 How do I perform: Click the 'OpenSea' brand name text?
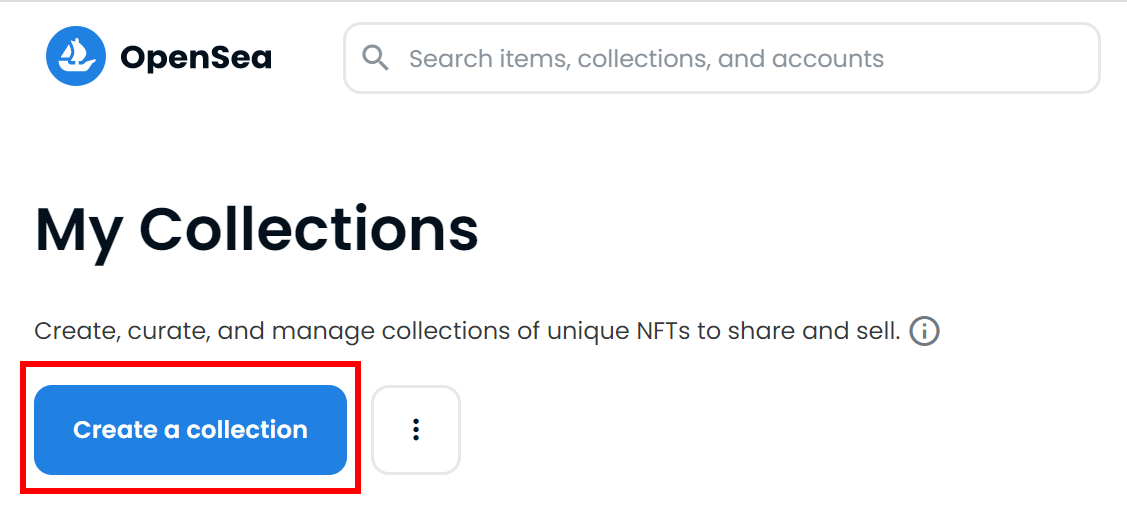click(196, 58)
